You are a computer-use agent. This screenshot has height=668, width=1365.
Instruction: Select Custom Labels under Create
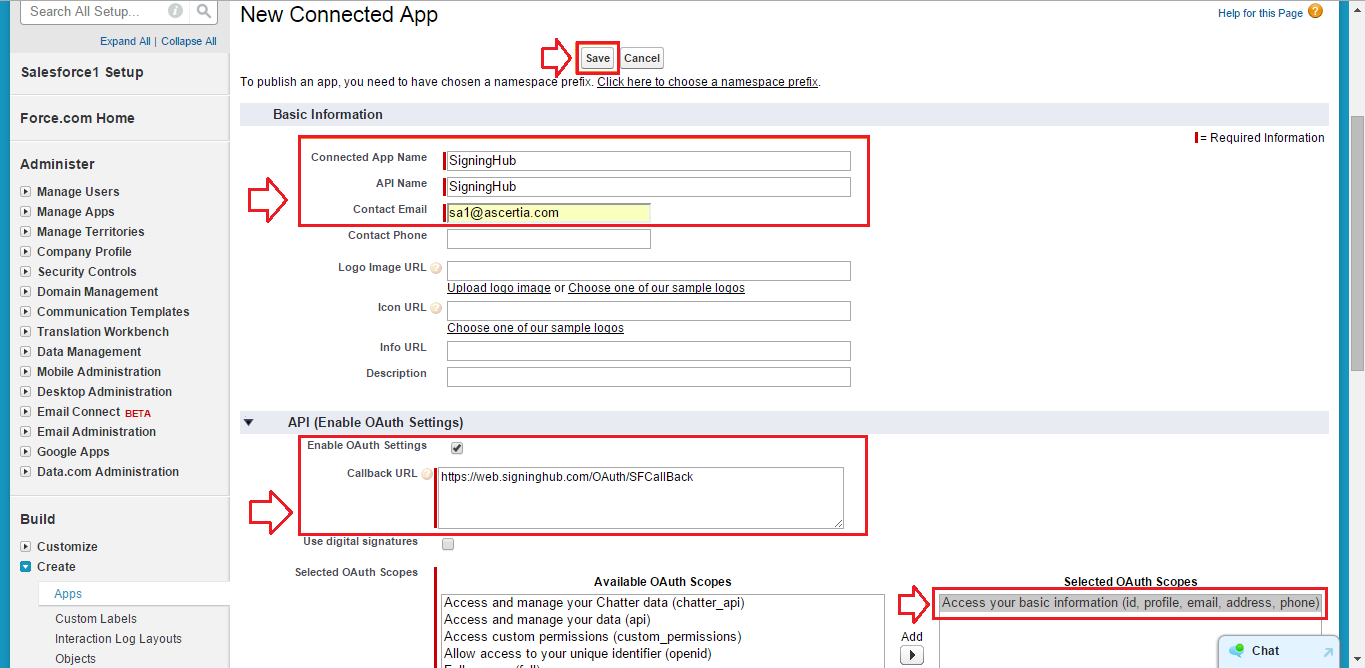[96, 619]
